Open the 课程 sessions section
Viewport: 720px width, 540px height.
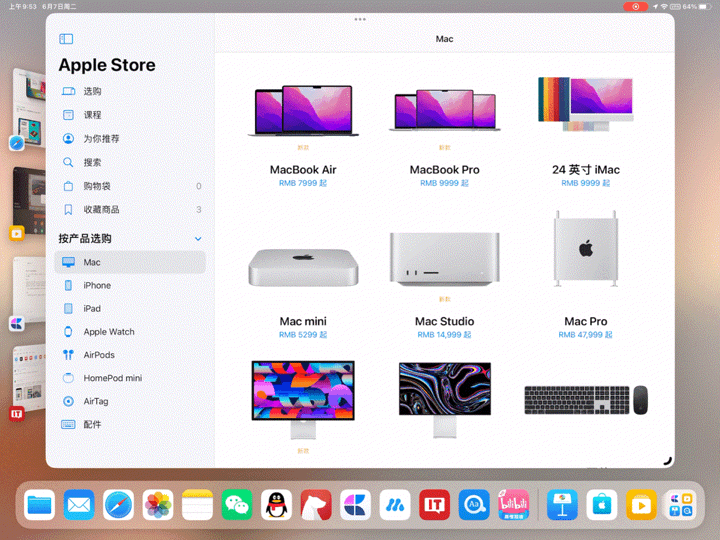tap(130, 115)
